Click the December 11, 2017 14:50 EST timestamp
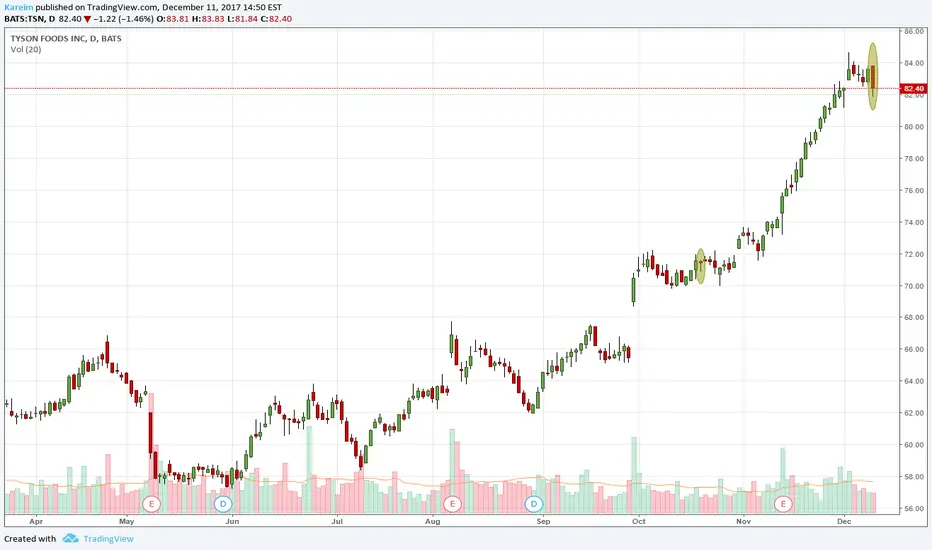The image size is (932, 550). coord(222,8)
